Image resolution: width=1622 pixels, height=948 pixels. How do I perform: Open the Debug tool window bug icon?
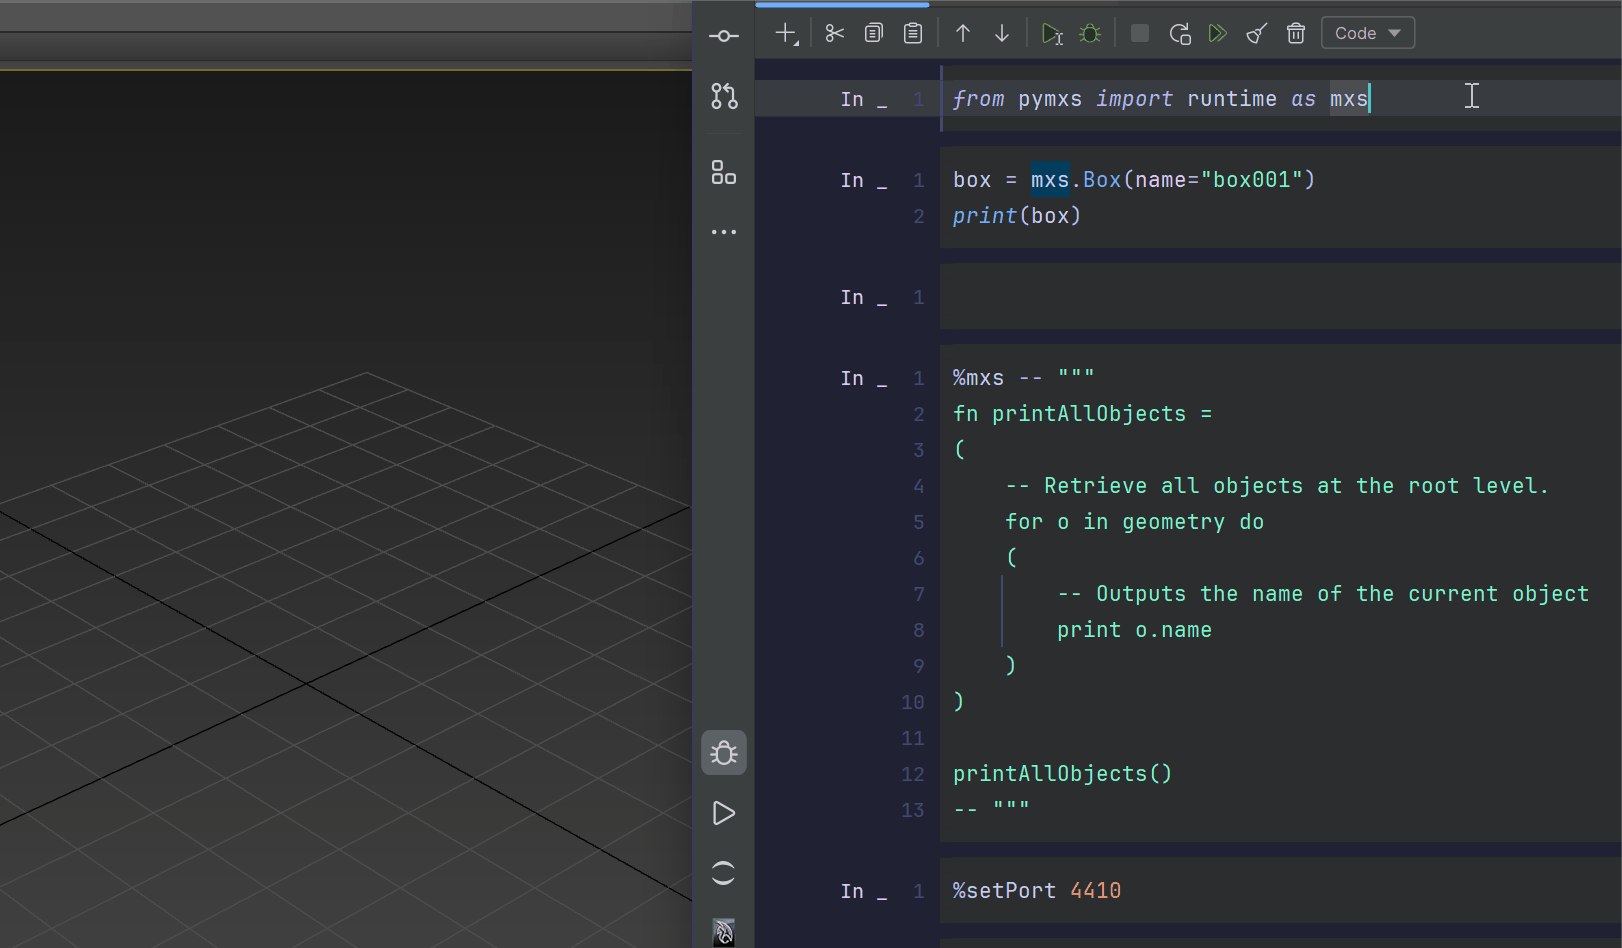[724, 753]
